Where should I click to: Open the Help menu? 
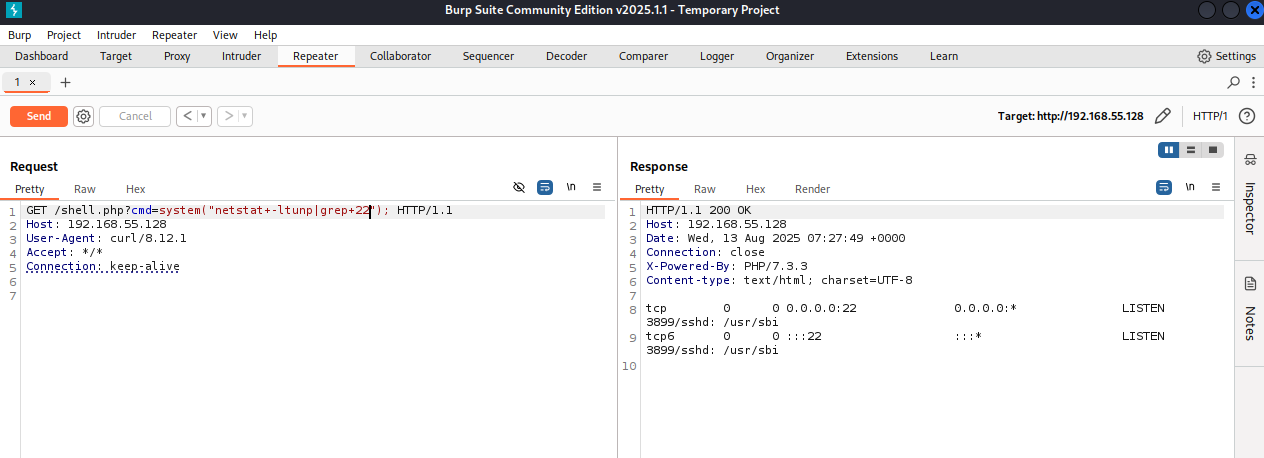tap(265, 35)
